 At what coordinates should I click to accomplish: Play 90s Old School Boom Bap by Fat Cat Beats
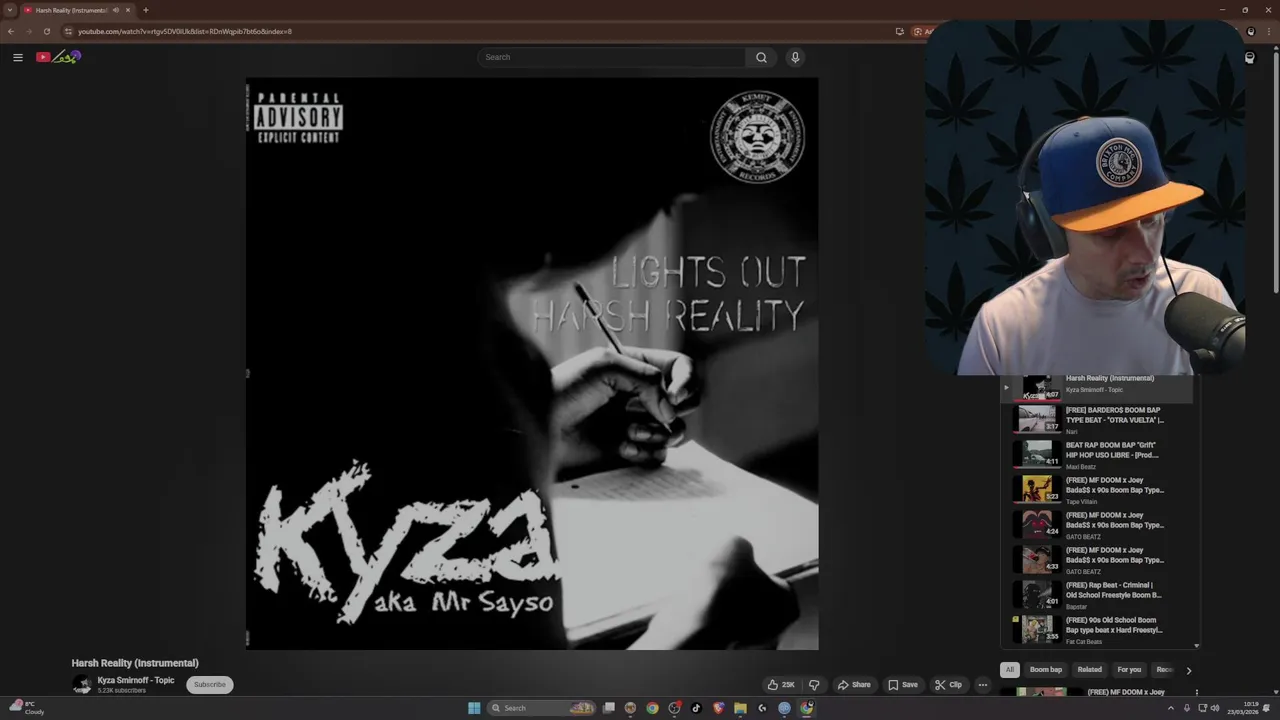coord(1098,629)
